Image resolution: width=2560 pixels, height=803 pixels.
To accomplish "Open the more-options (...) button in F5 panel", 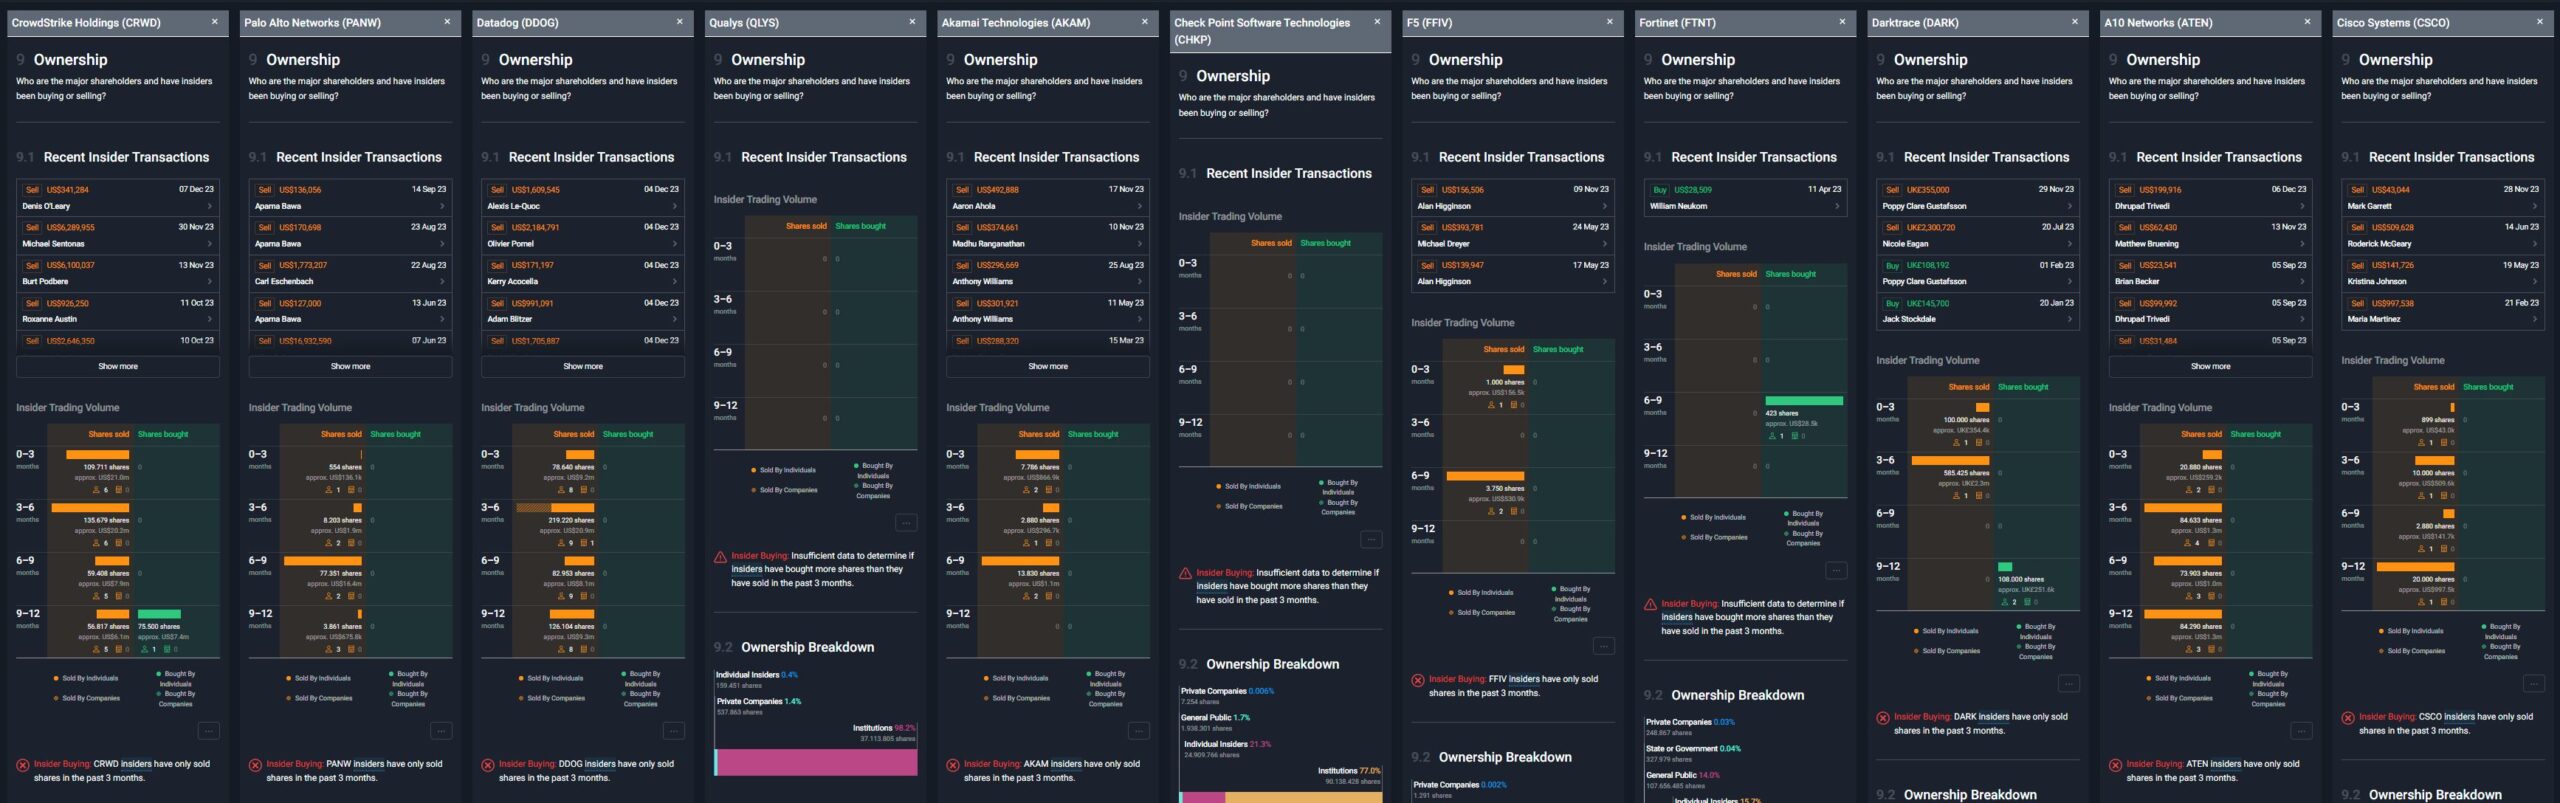I will coord(1603,646).
